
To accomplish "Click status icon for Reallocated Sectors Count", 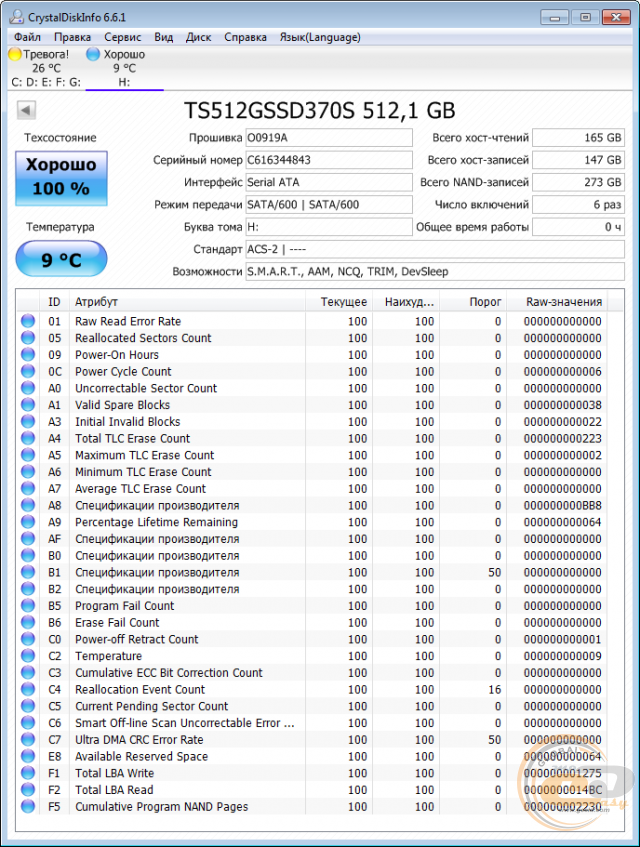I will click(x=28, y=338).
